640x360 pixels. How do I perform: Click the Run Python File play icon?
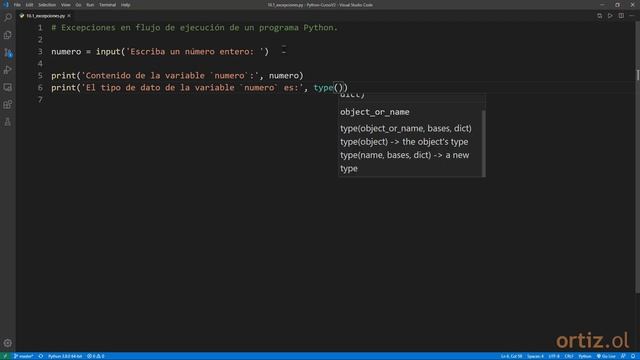point(610,16)
